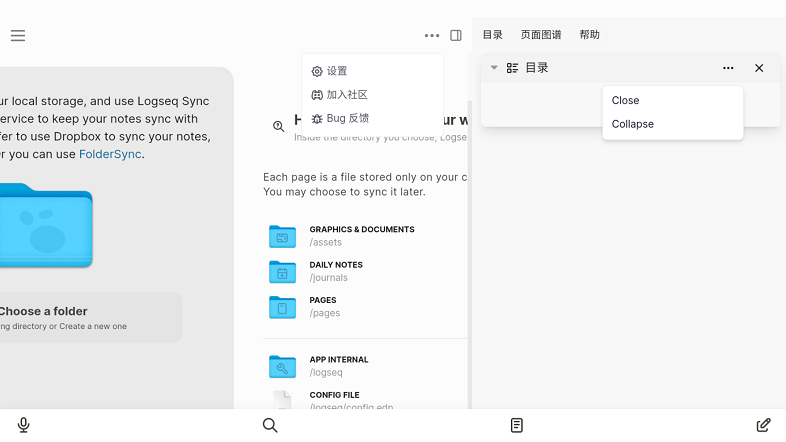This screenshot has width=786, height=442.
Task: Open the 目录 panel three-dots options
Action: click(728, 68)
